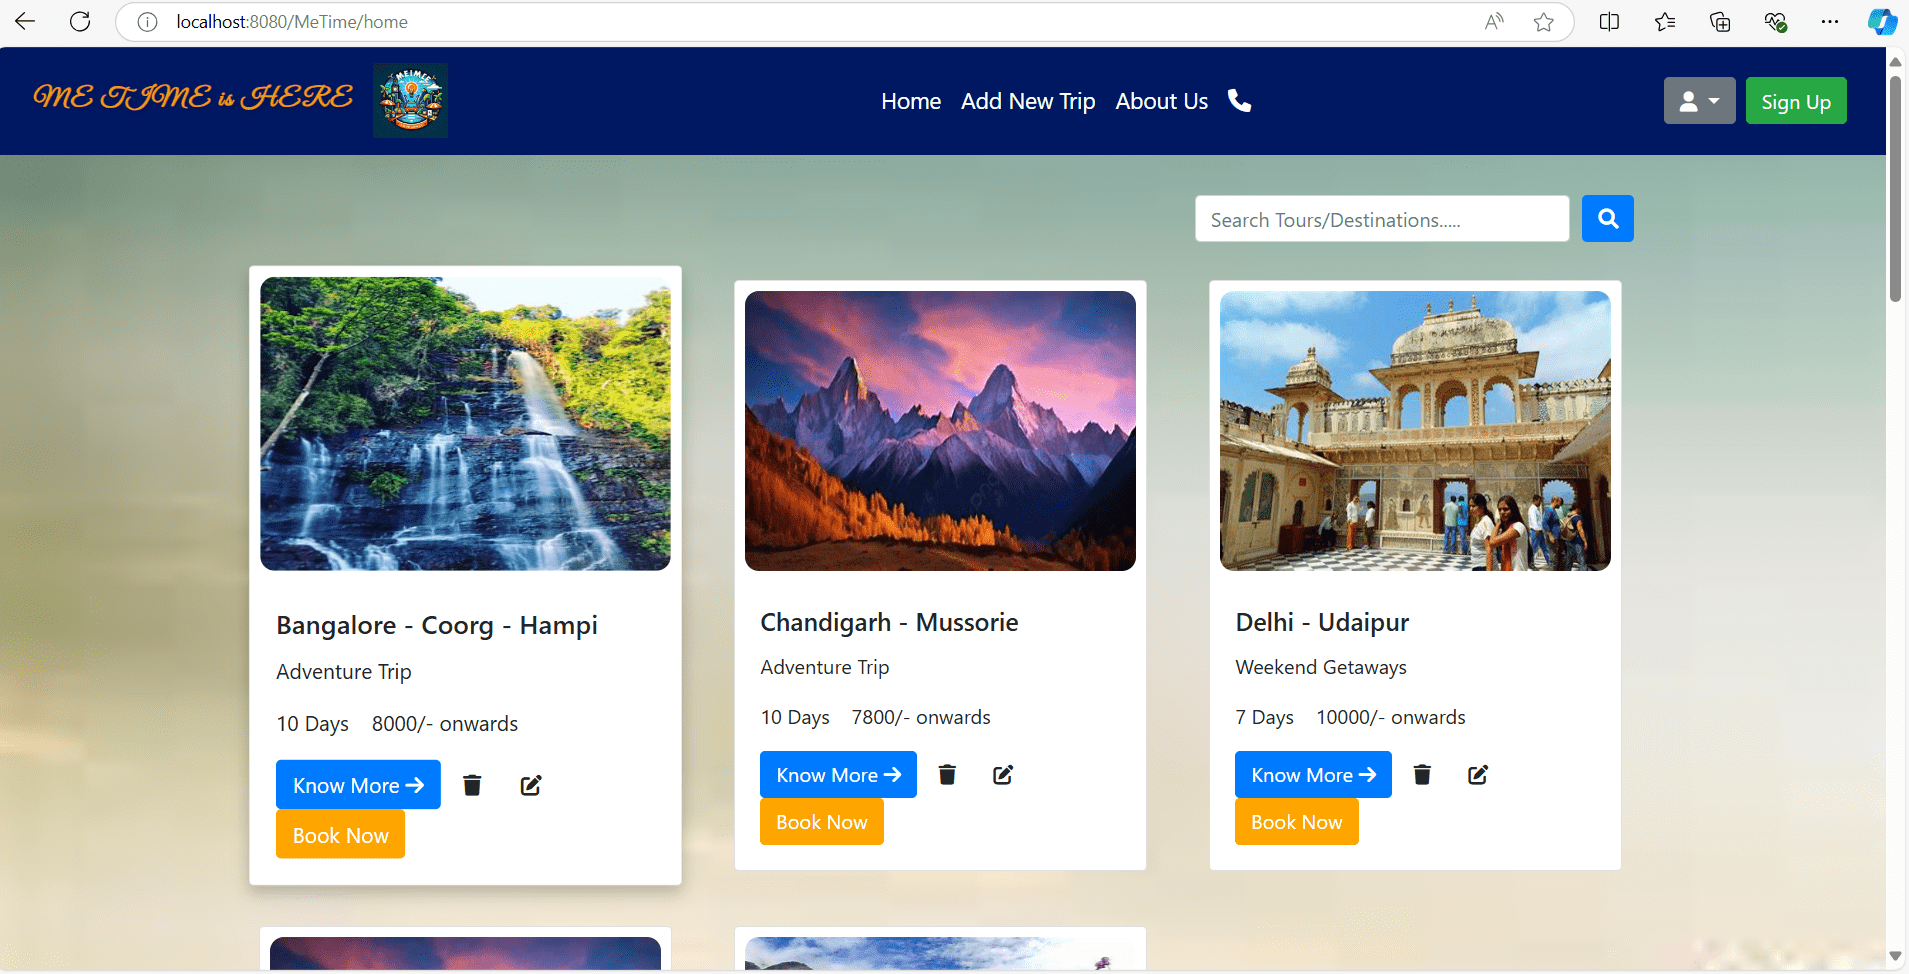The image size is (1909, 974).
Task: Click inside the Search Tours/Destinations input field
Action: tap(1382, 219)
